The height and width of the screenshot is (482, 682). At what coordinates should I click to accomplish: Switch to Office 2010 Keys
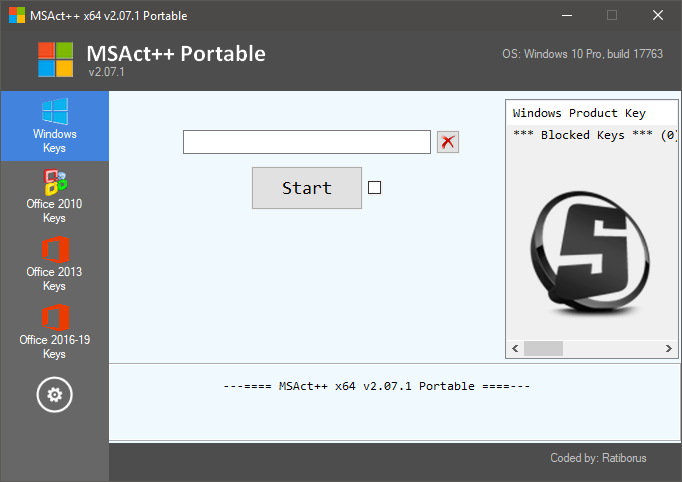(x=54, y=196)
